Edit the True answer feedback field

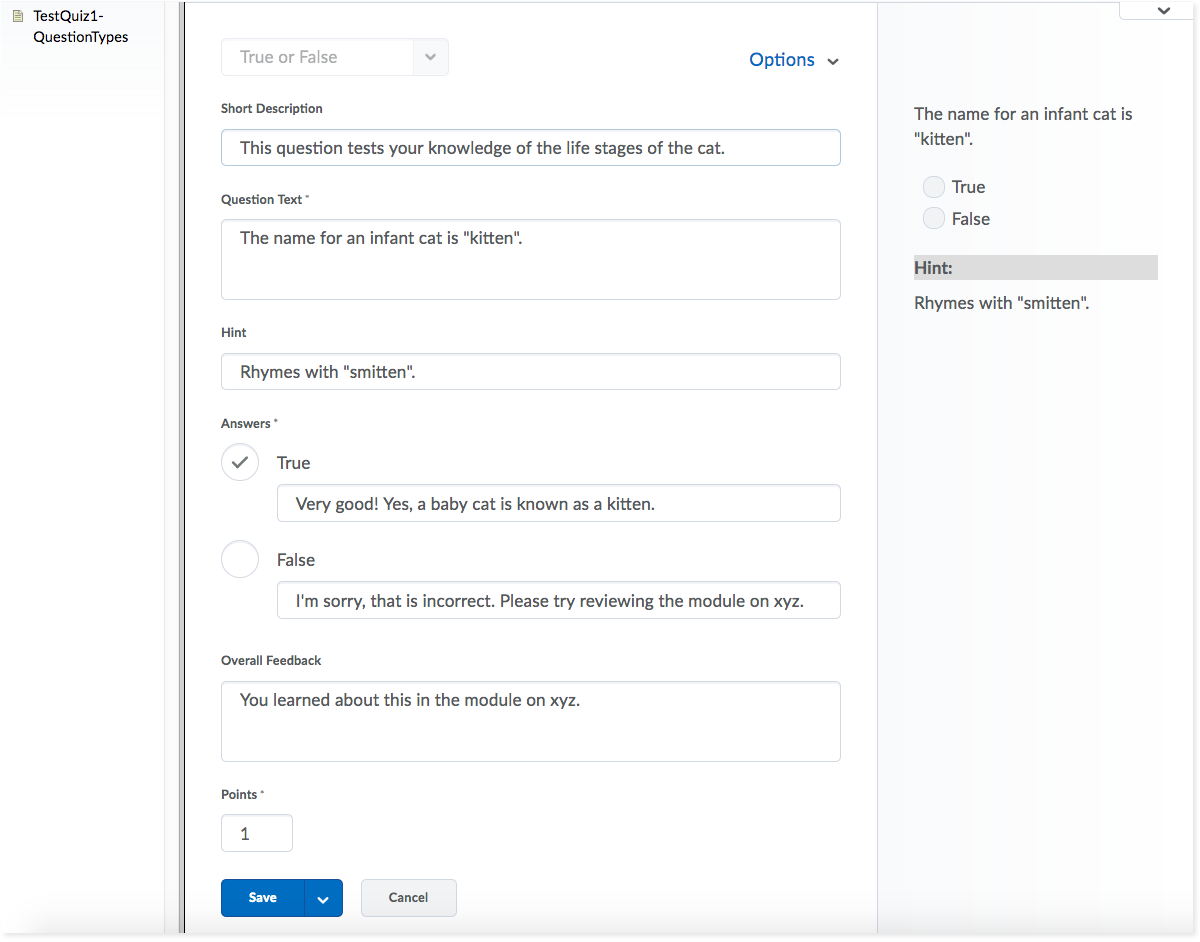click(558, 504)
